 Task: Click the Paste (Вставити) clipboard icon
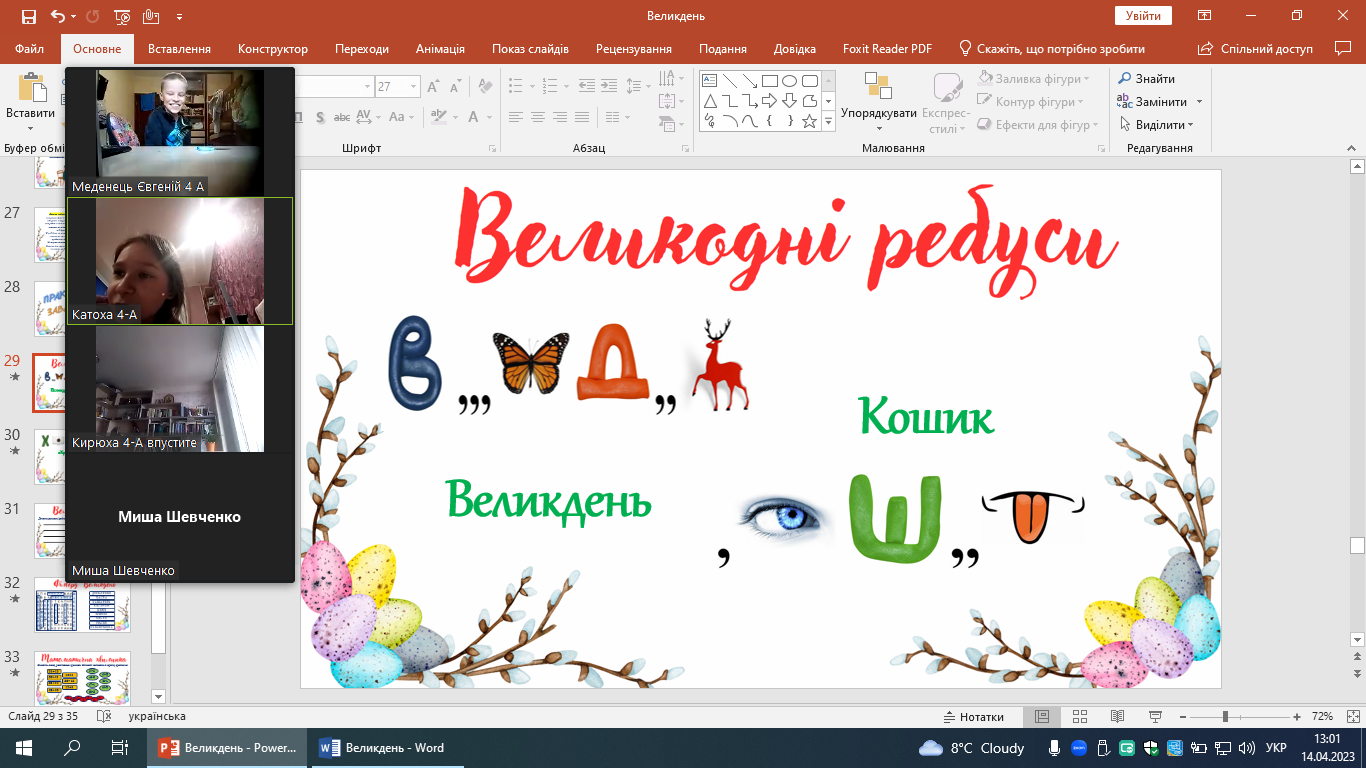pos(31,87)
